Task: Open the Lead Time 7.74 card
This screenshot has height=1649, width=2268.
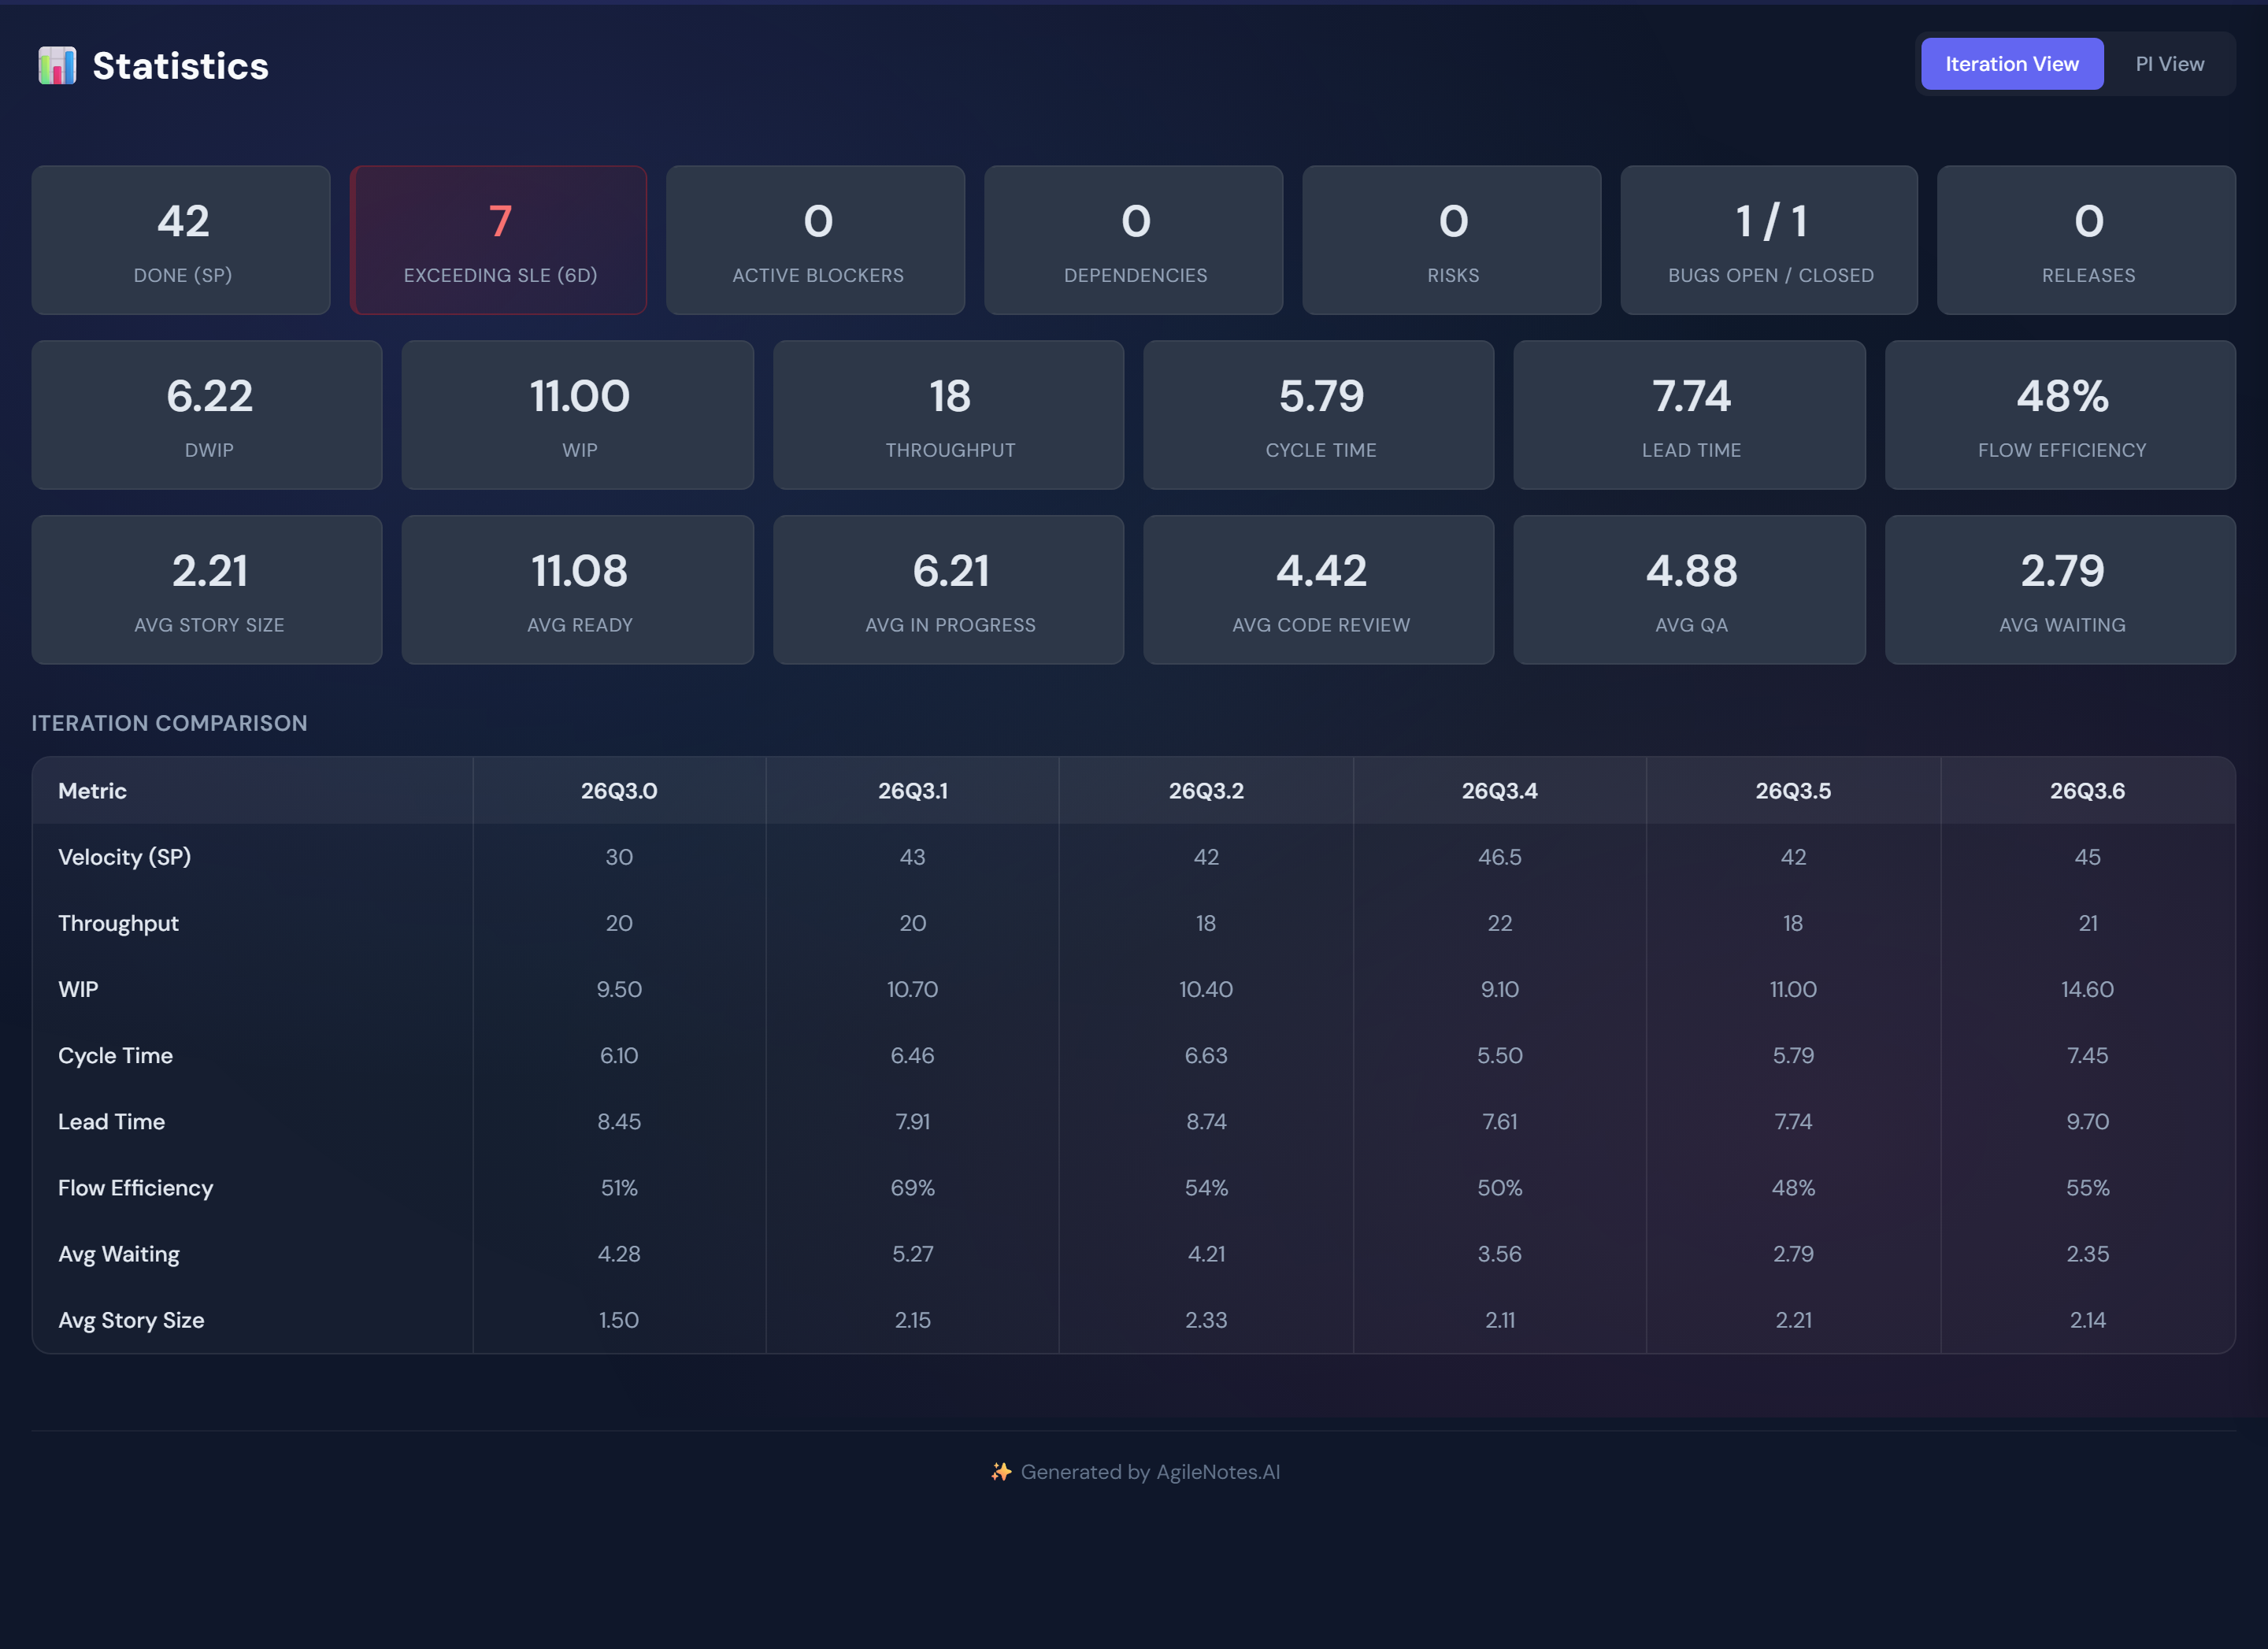Action: point(1690,415)
